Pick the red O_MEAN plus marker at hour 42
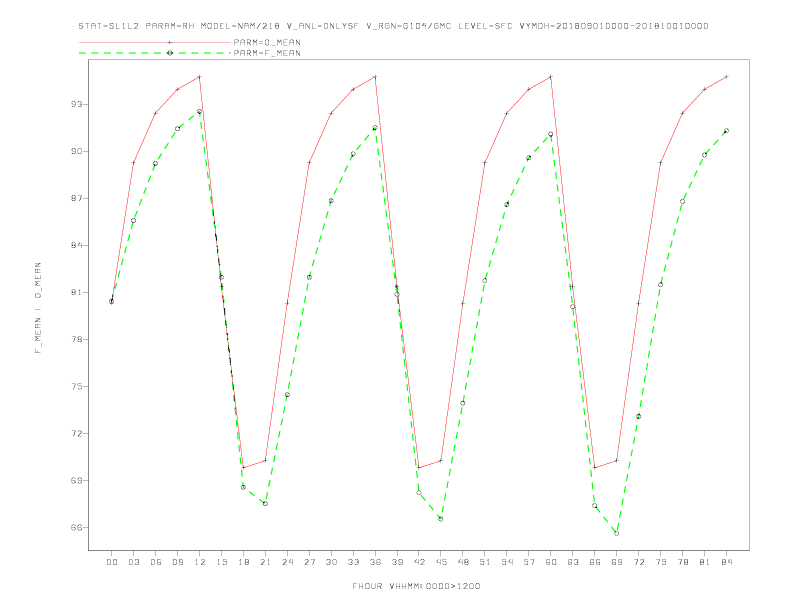Viewport: 792px width, 612px height. [419, 468]
